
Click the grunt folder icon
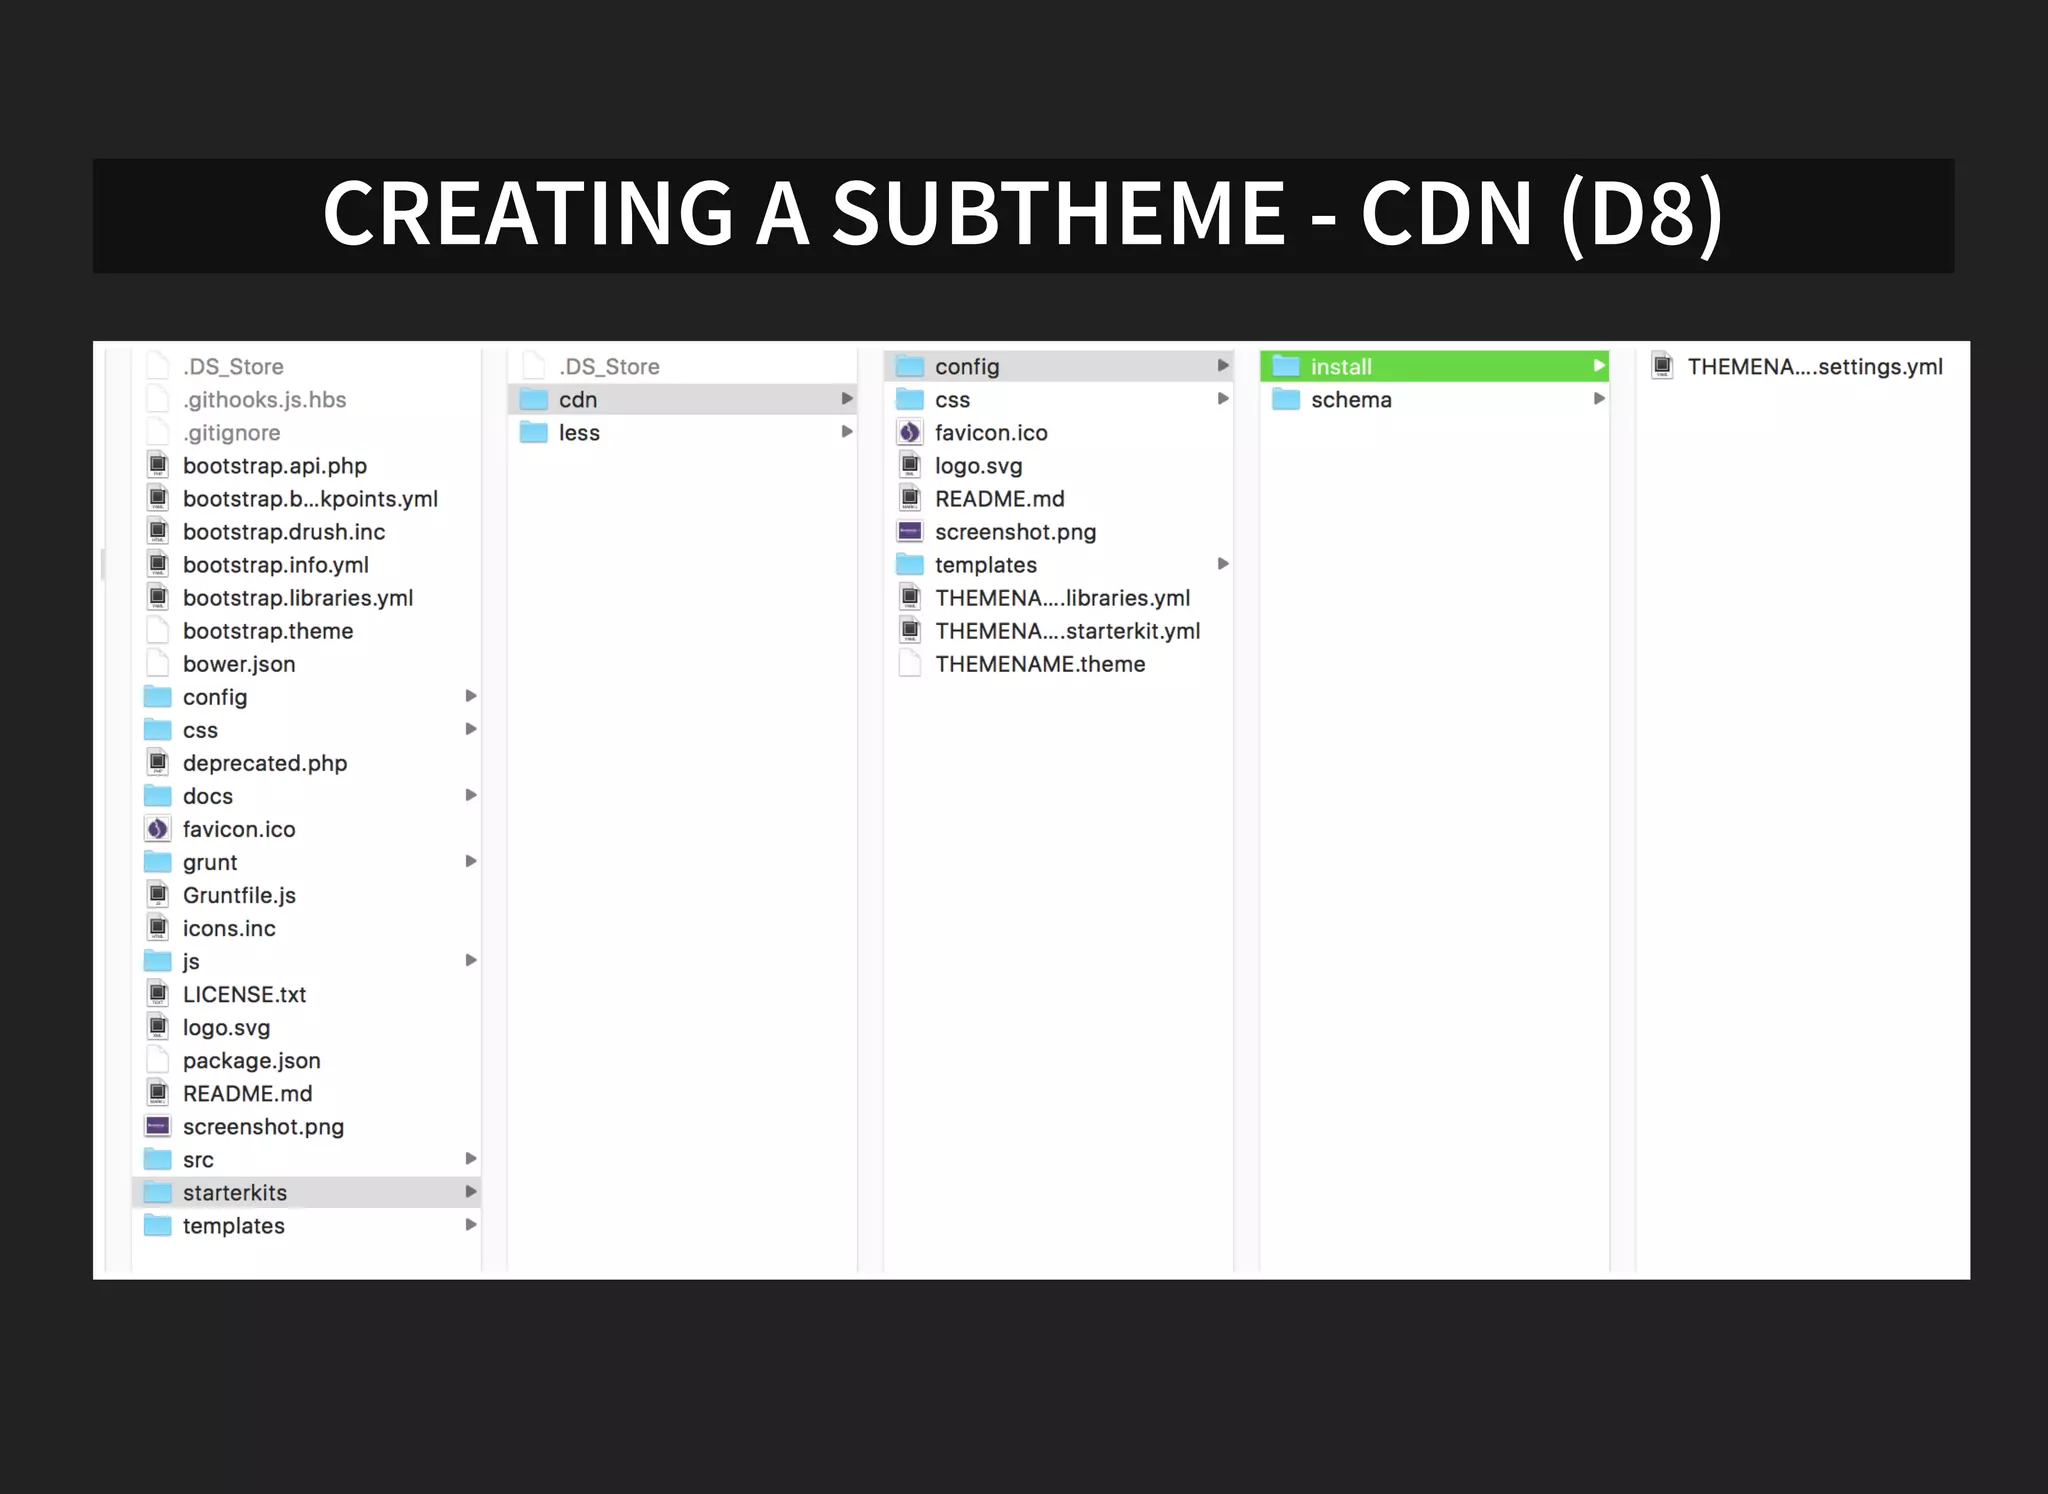[x=158, y=861]
